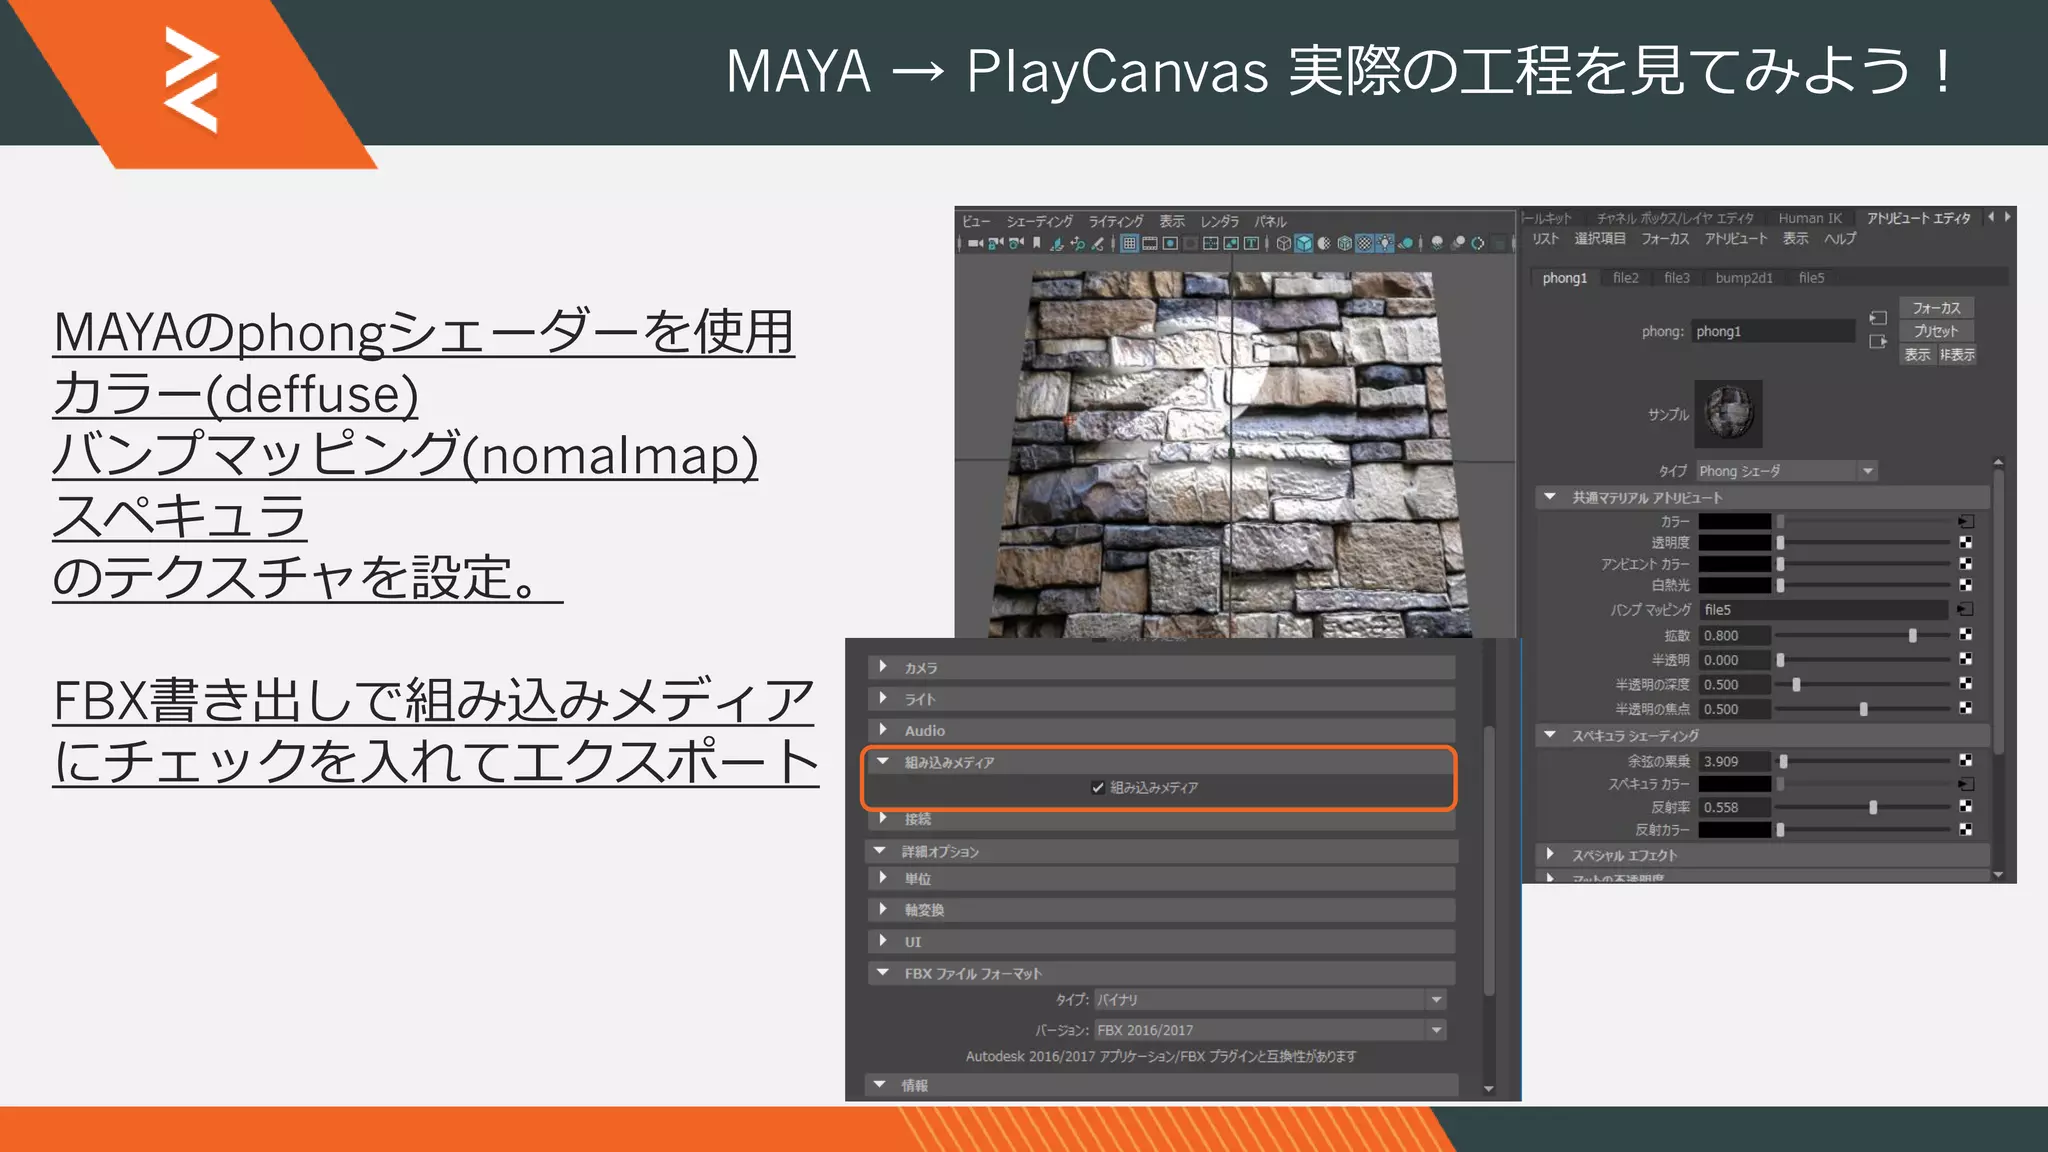Toggle the textured display checker icon
This screenshot has width=2048, height=1152.
pos(1364,243)
